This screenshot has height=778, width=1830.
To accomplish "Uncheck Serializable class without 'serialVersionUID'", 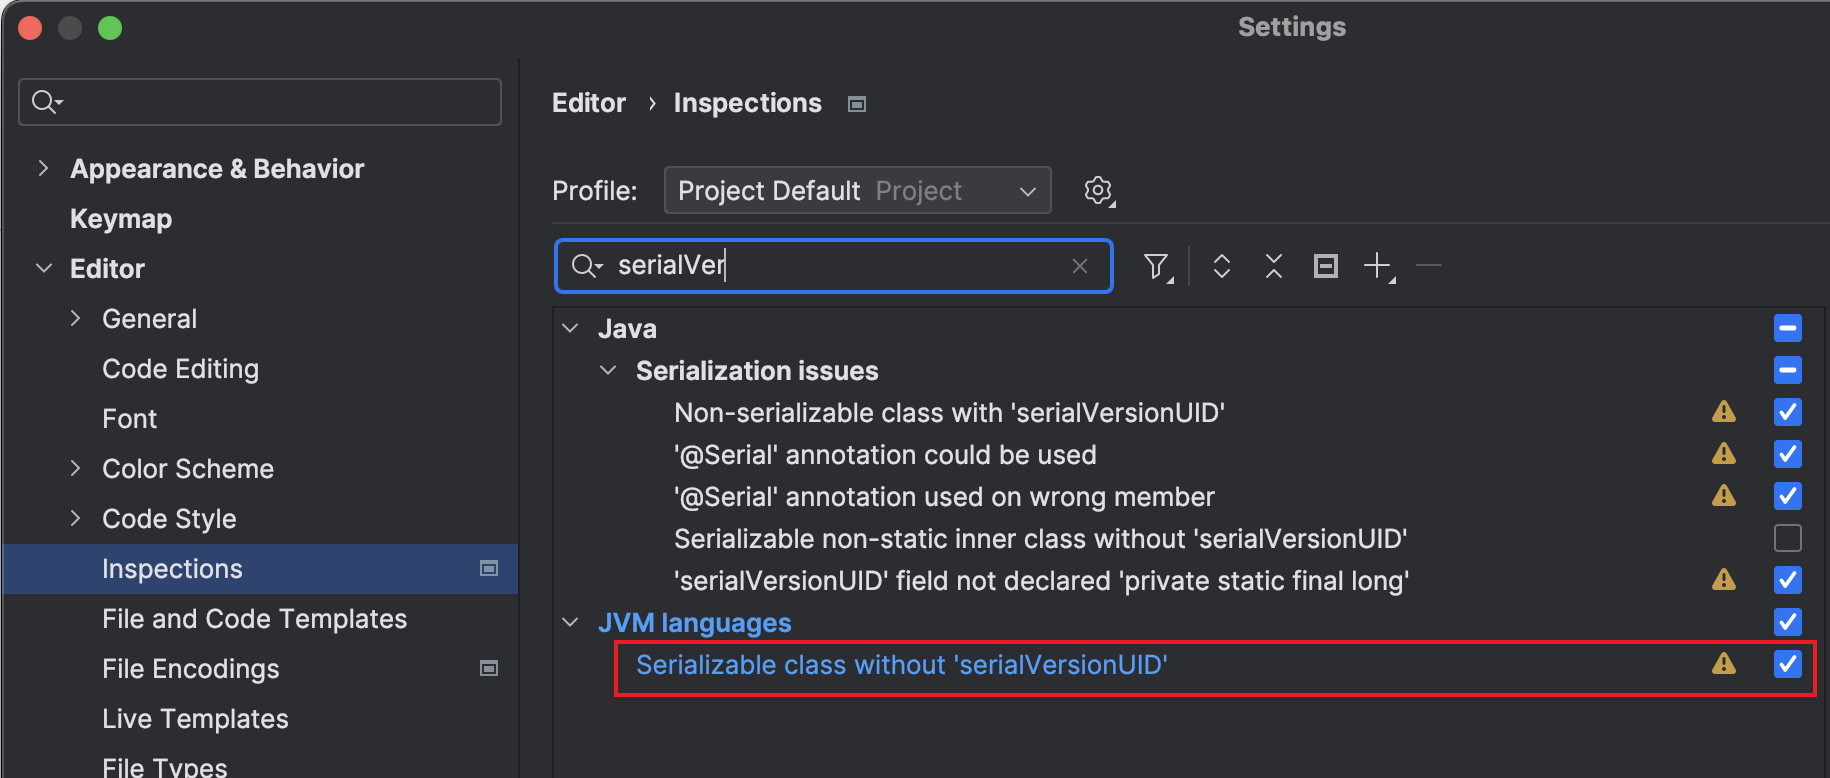I will click(1787, 664).
